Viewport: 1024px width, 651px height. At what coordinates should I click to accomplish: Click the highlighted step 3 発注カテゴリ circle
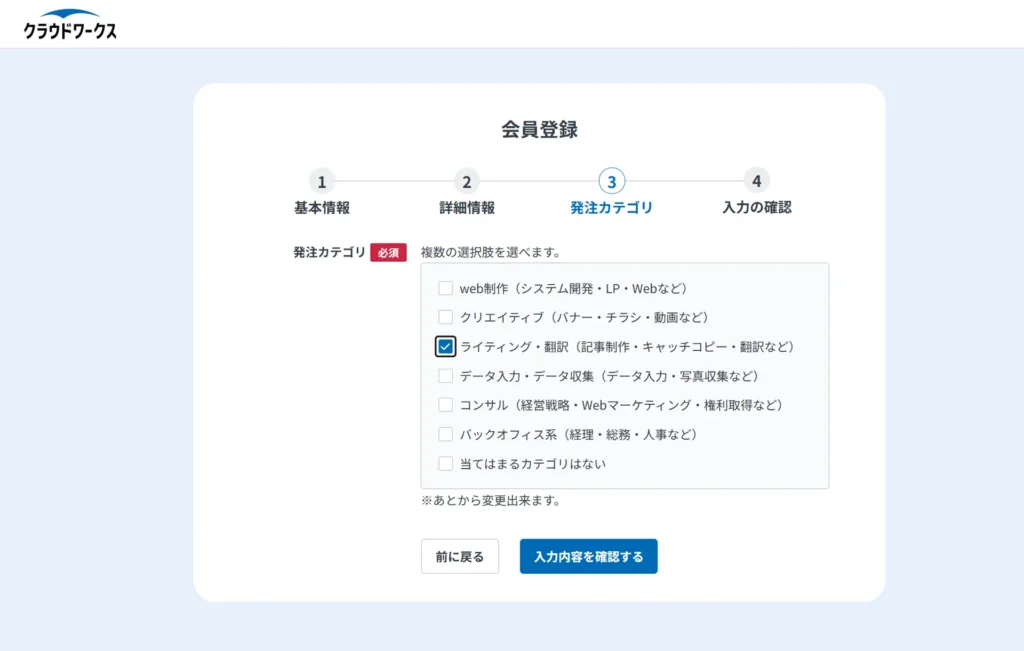[x=611, y=183]
